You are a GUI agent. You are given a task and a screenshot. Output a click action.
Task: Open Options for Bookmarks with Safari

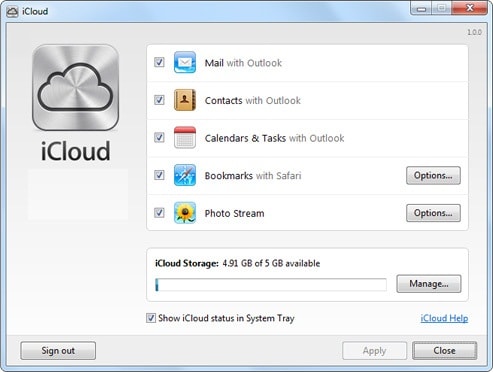pos(433,175)
